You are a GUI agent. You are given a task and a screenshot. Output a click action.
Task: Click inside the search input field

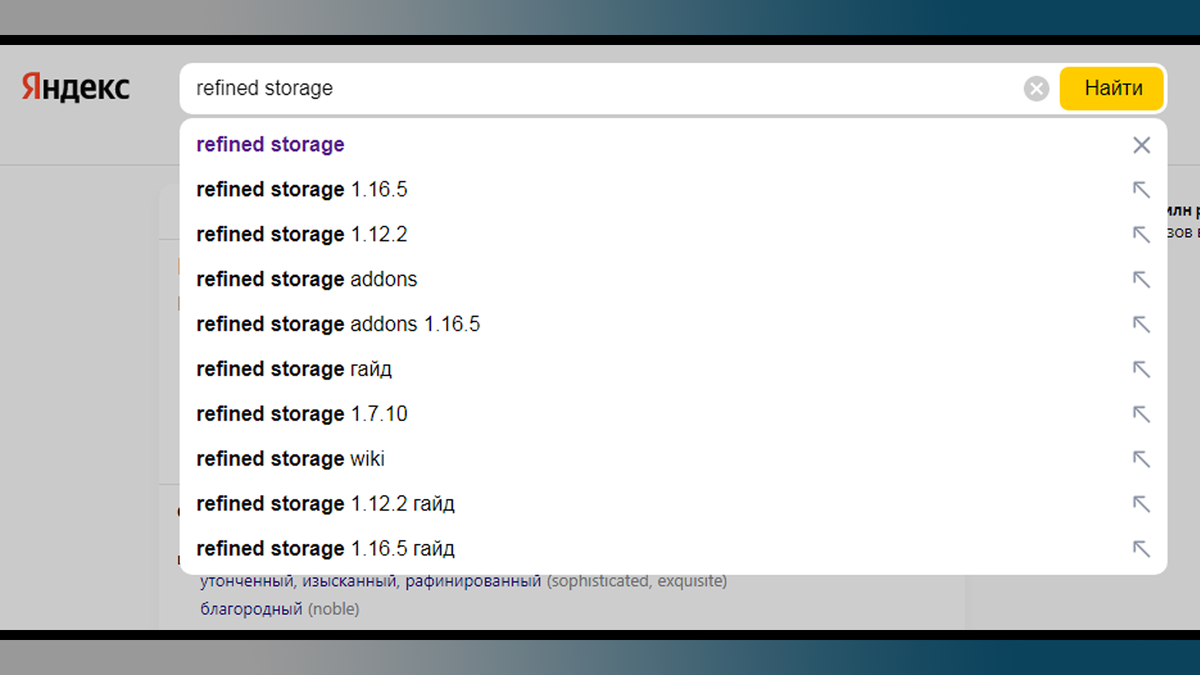[x=600, y=89]
